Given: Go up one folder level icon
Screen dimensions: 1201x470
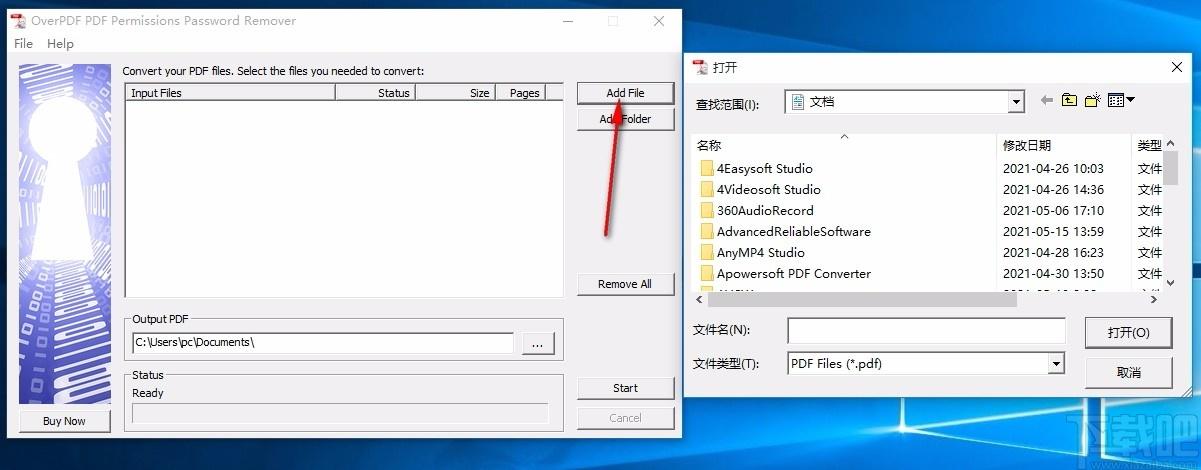Looking at the screenshot, I should pyautogui.click(x=1070, y=100).
